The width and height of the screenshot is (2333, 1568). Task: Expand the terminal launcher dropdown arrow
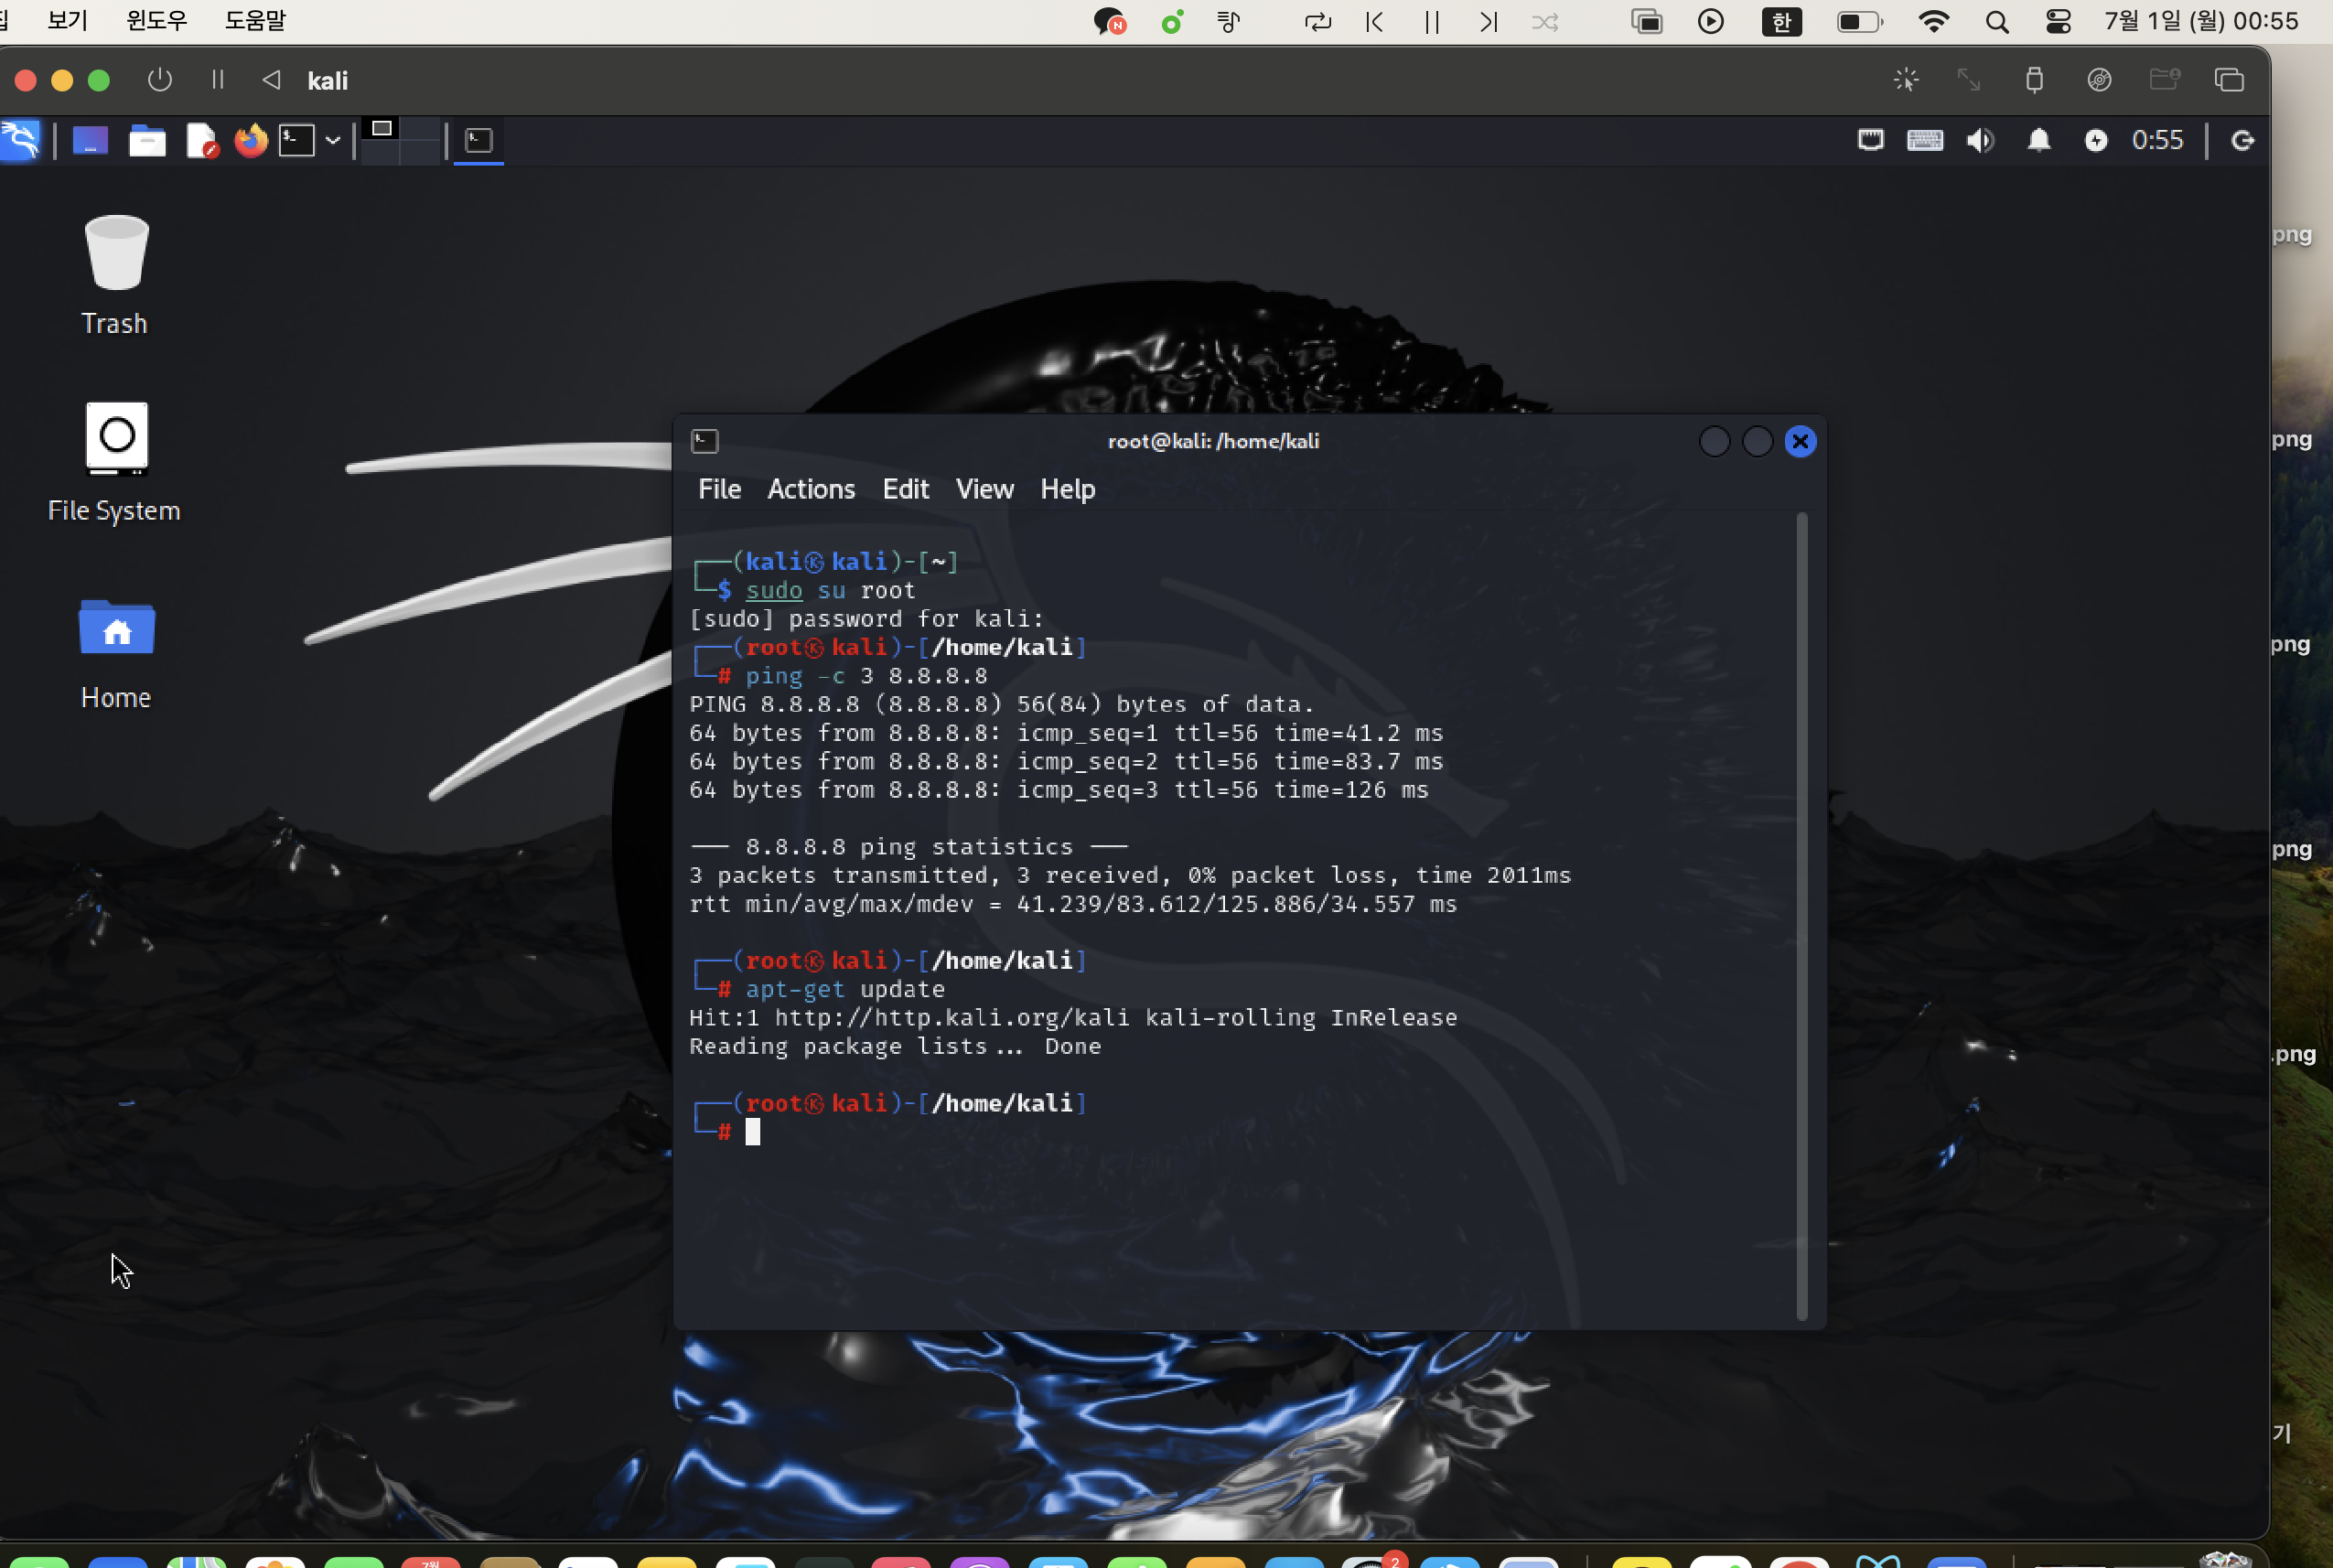333,140
